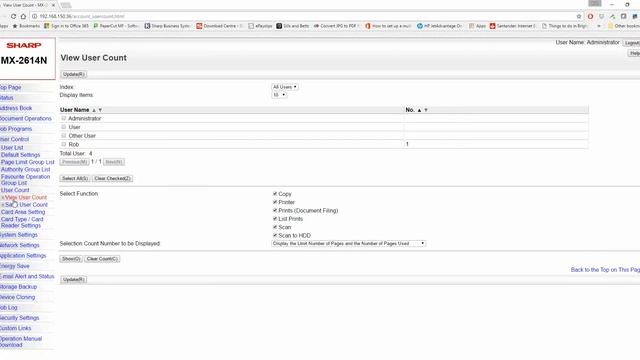Open the Status menu item

tap(7, 98)
